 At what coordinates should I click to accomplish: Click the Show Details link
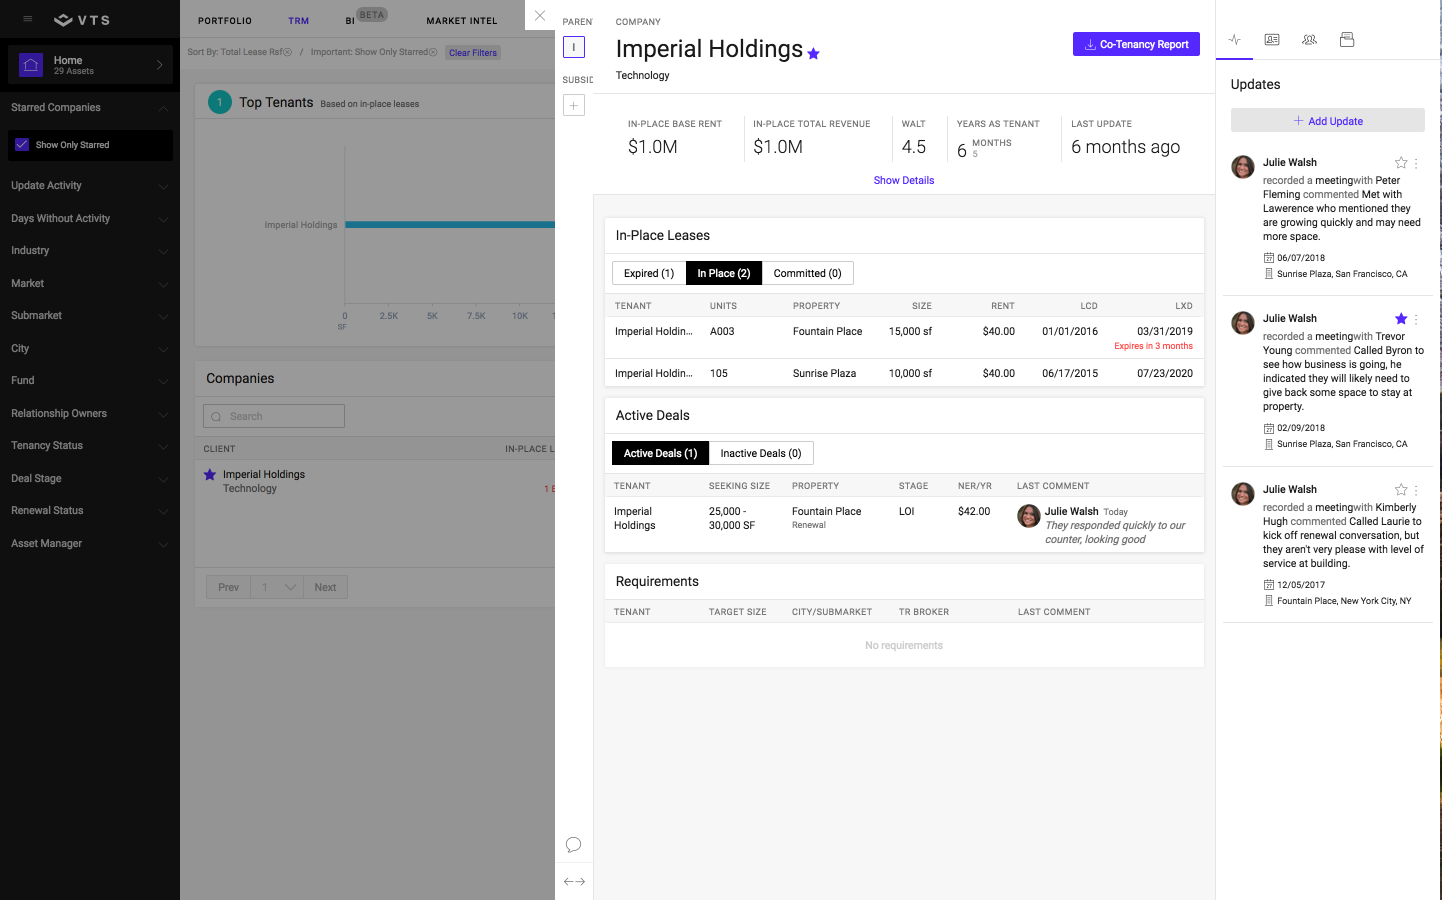(904, 181)
